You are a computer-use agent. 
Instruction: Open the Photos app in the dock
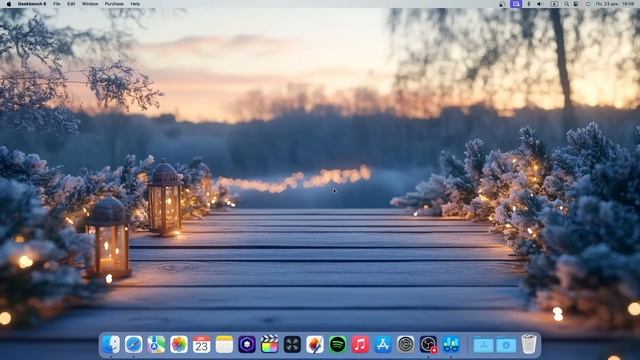[179, 344]
